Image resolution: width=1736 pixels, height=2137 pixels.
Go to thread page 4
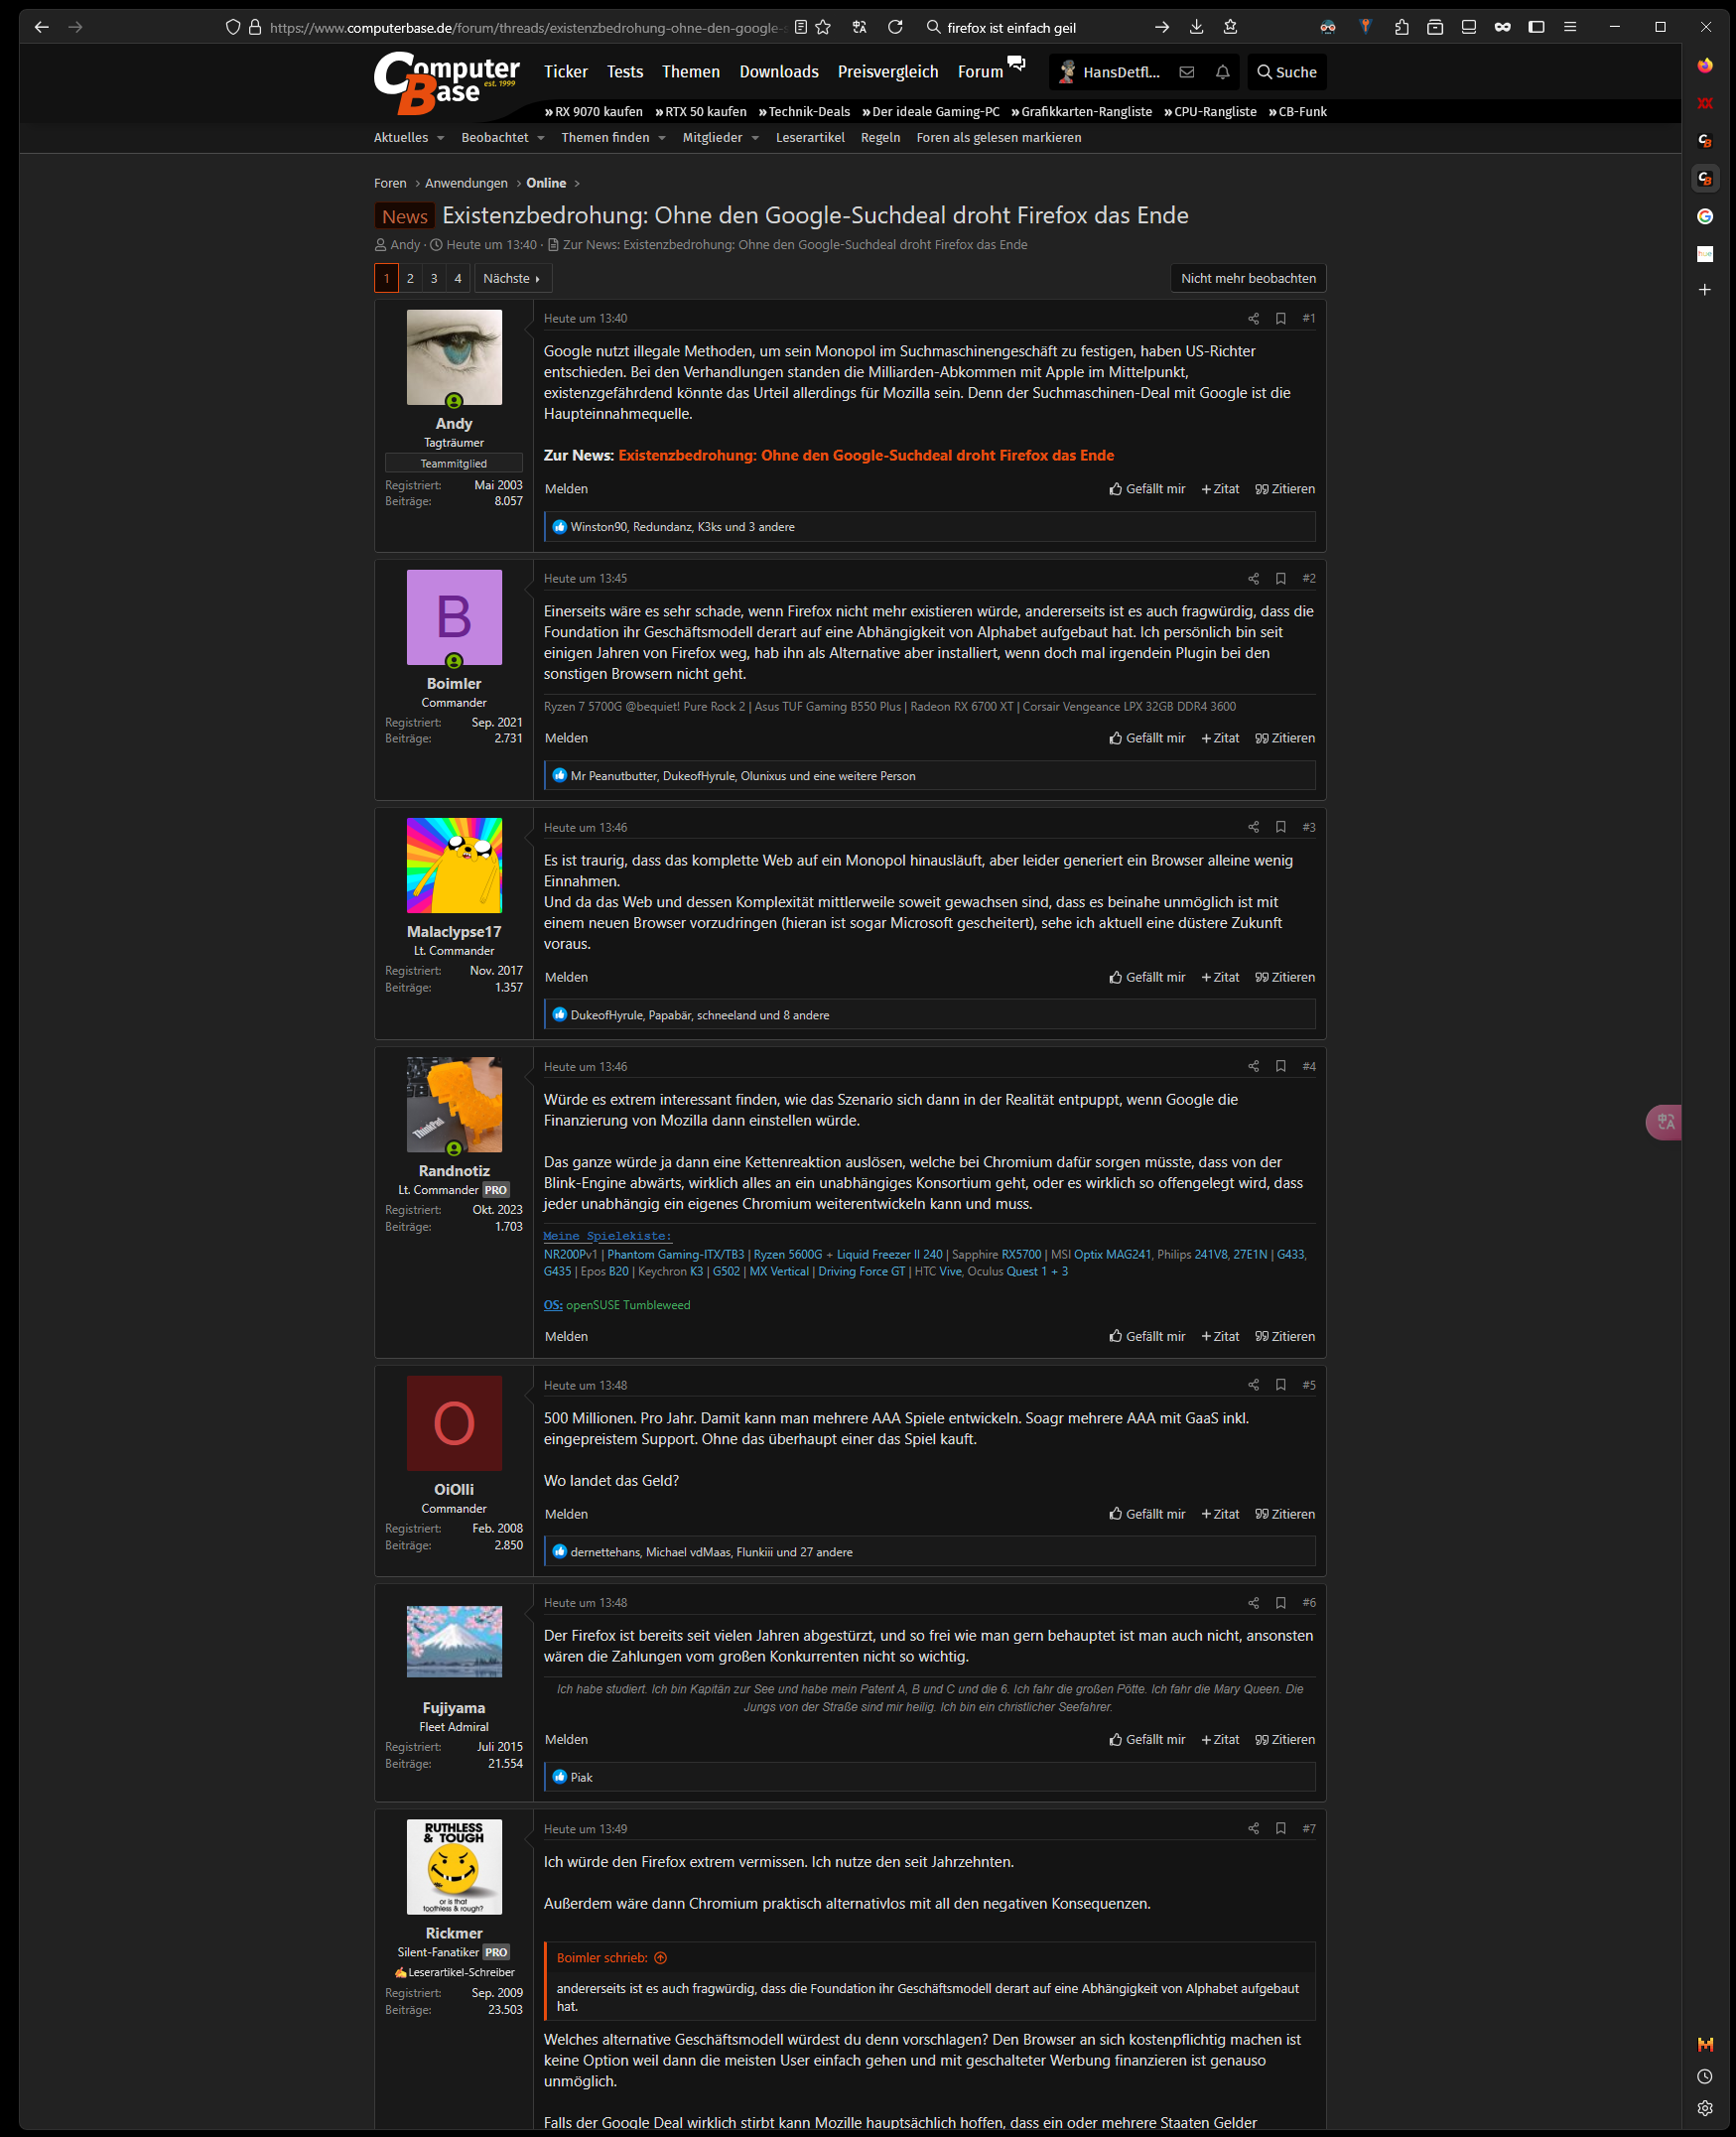[x=458, y=278]
